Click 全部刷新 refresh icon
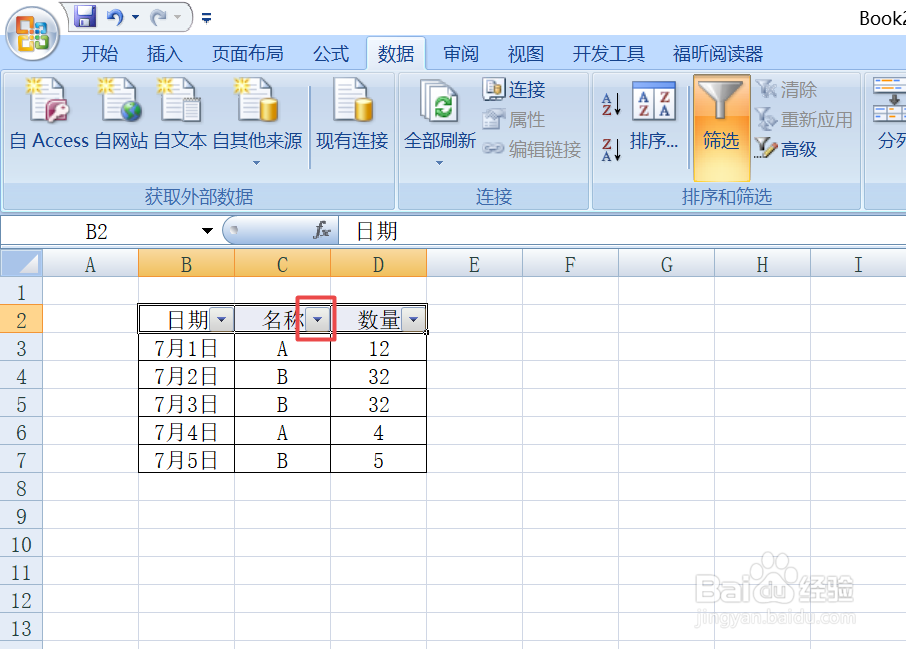The image size is (906, 649). tap(440, 102)
